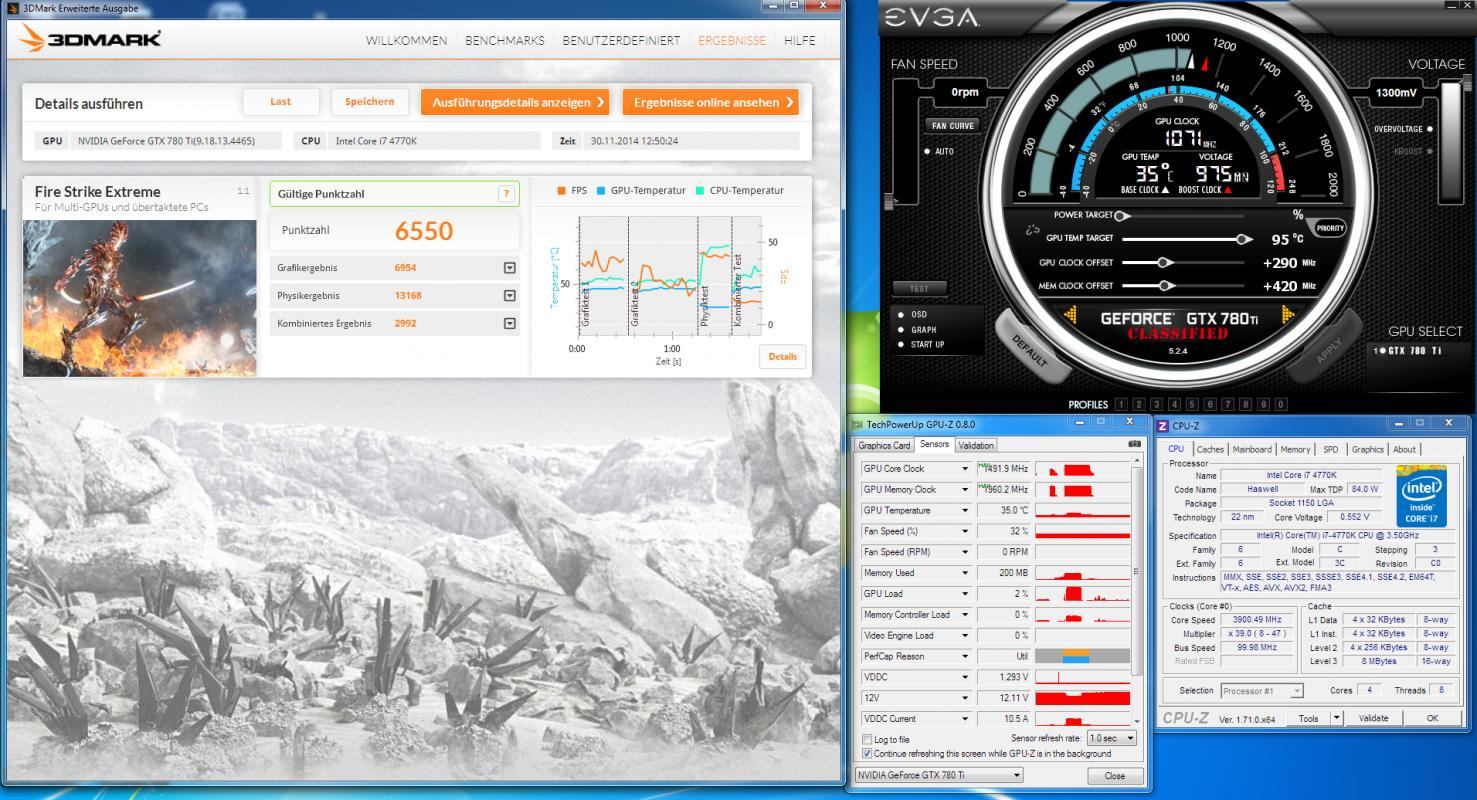Click the orange FPS legend marker
This screenshot has width=1477, height=800.
[x=561, y=191]
